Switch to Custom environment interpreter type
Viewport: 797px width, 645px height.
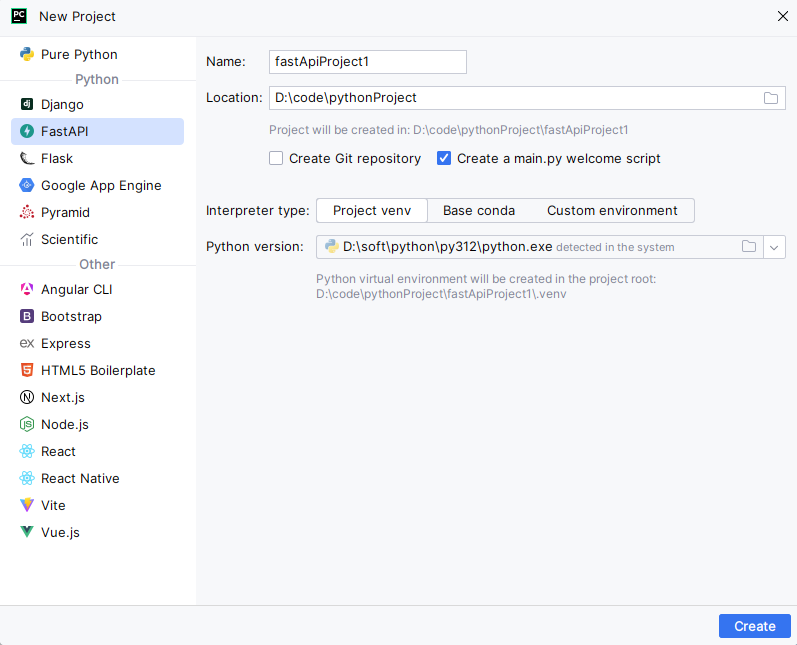tap(612, 210)
